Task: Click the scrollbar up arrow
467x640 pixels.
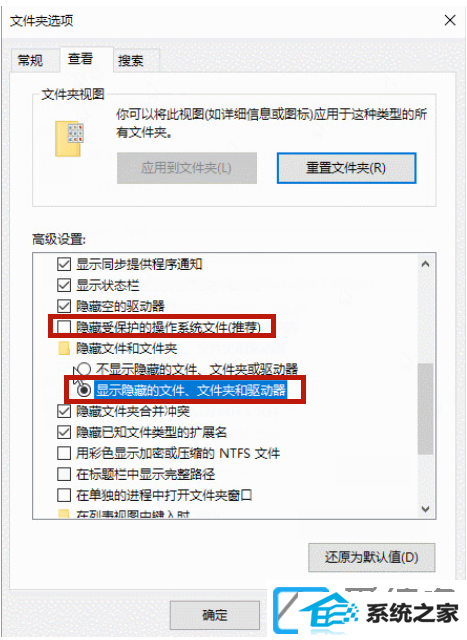Action: [425, 264]
